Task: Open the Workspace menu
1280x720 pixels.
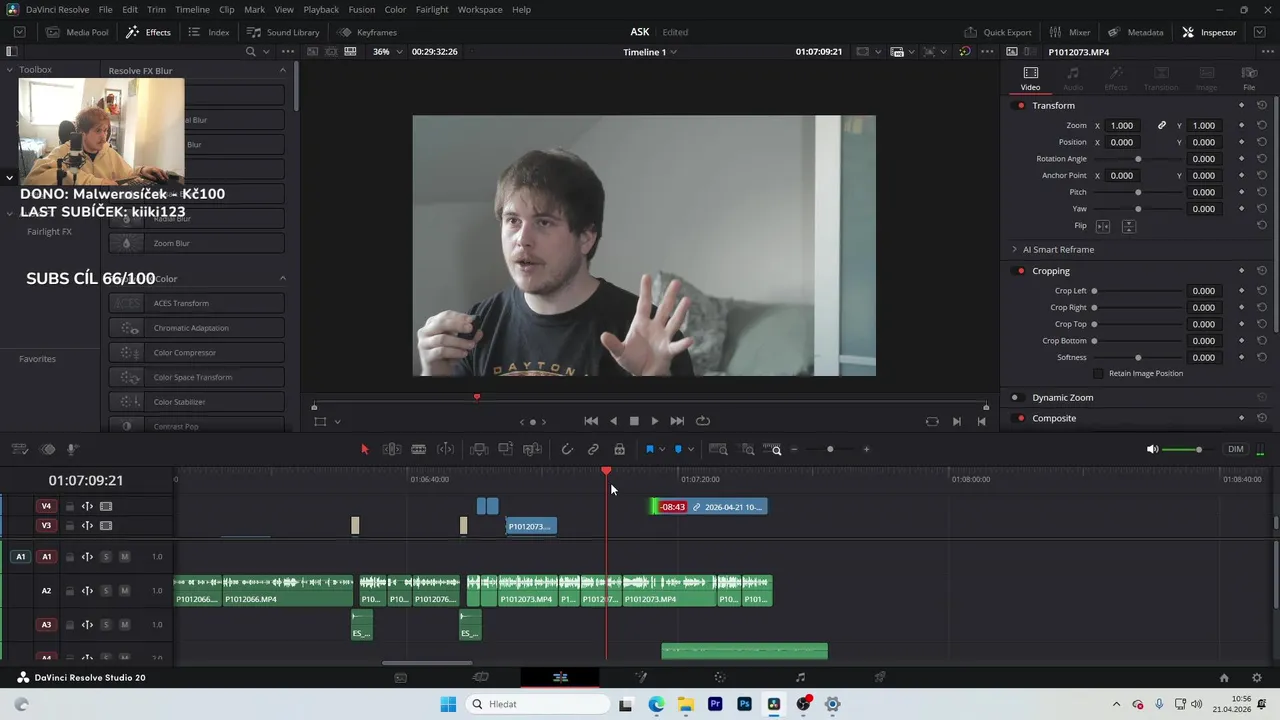Action: point(480,9)
